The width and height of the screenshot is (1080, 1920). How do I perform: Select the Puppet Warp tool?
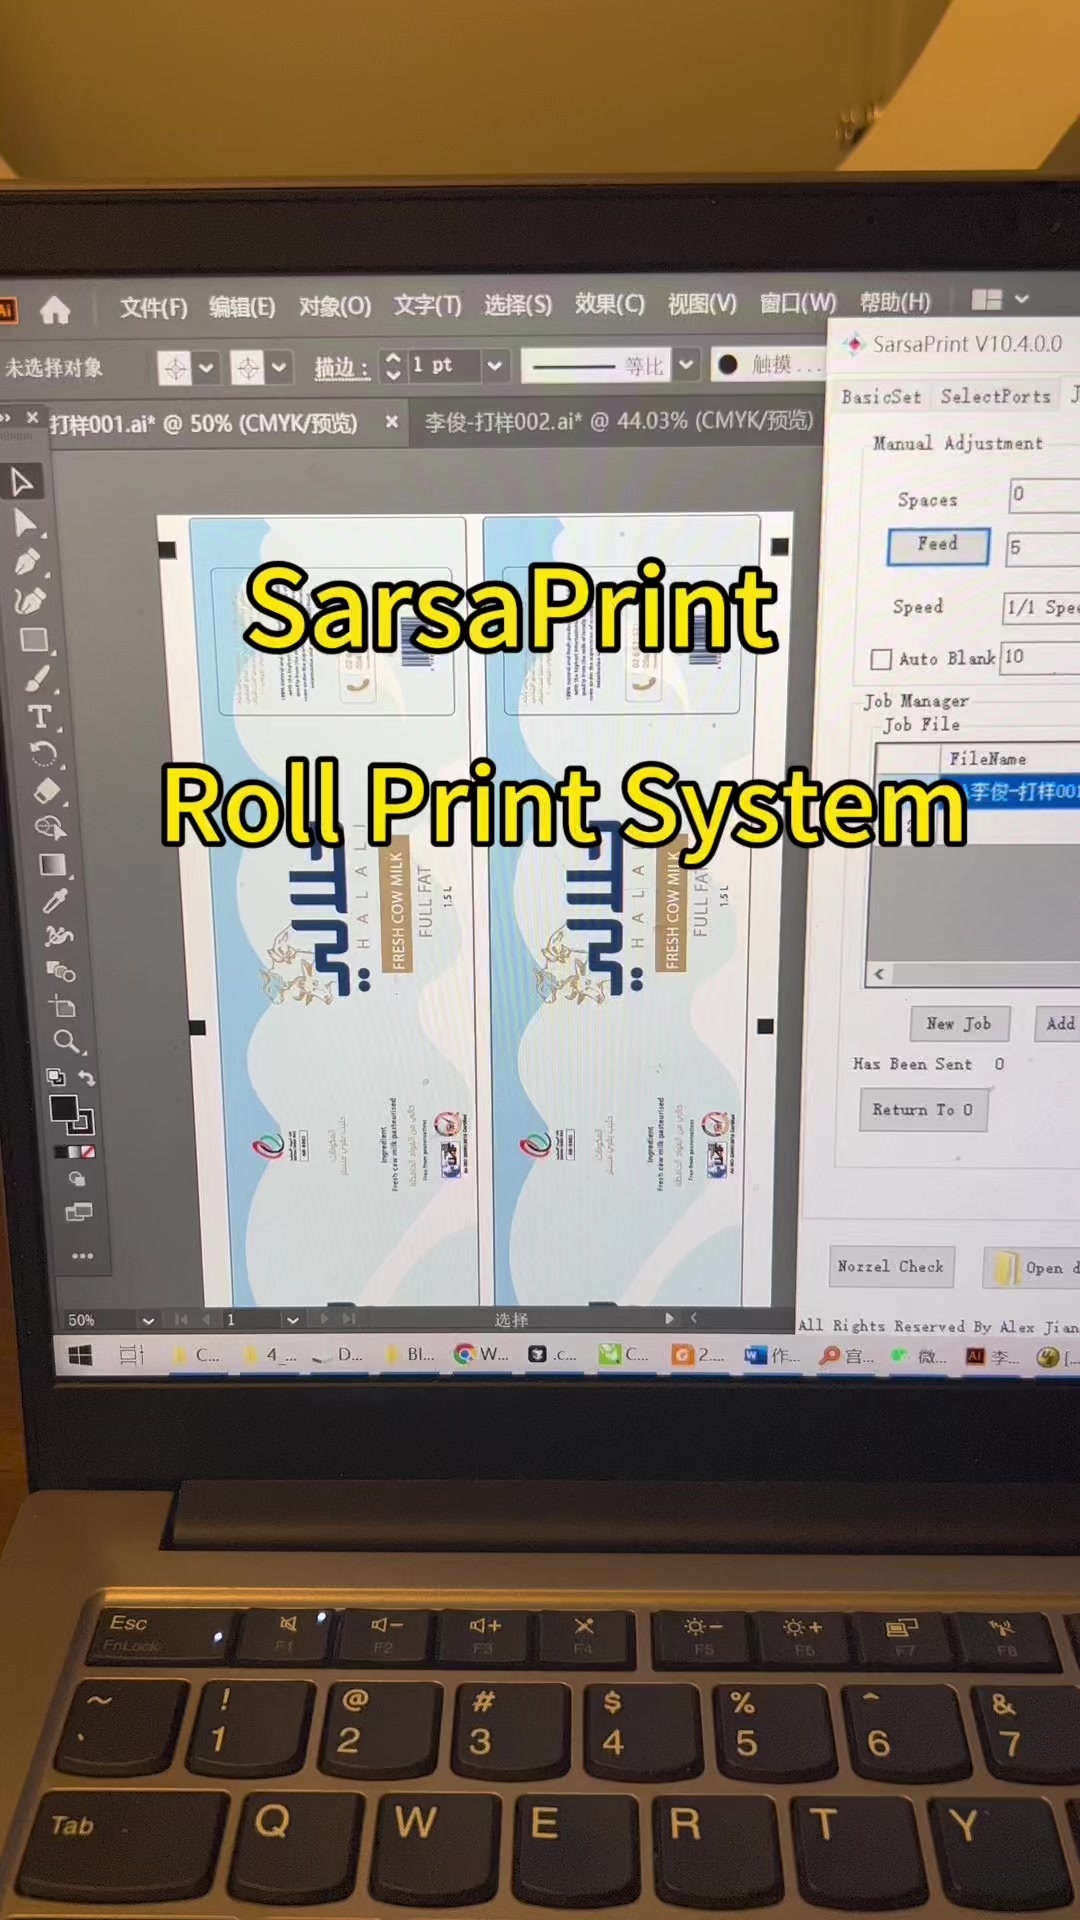(58, 936)
